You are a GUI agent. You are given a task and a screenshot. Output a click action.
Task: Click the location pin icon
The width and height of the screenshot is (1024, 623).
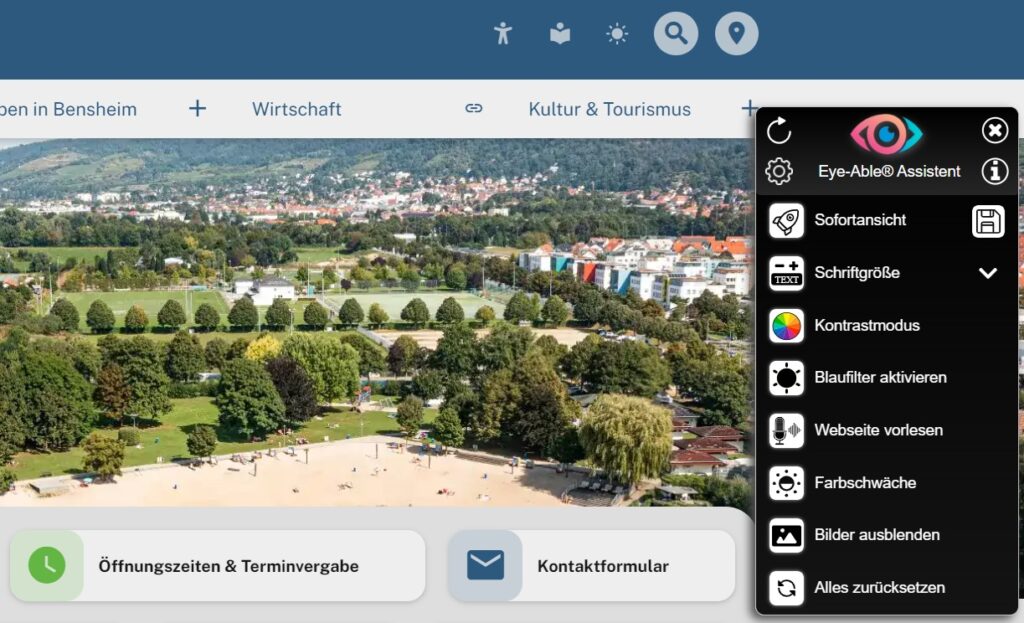click(x=736, y=33)
